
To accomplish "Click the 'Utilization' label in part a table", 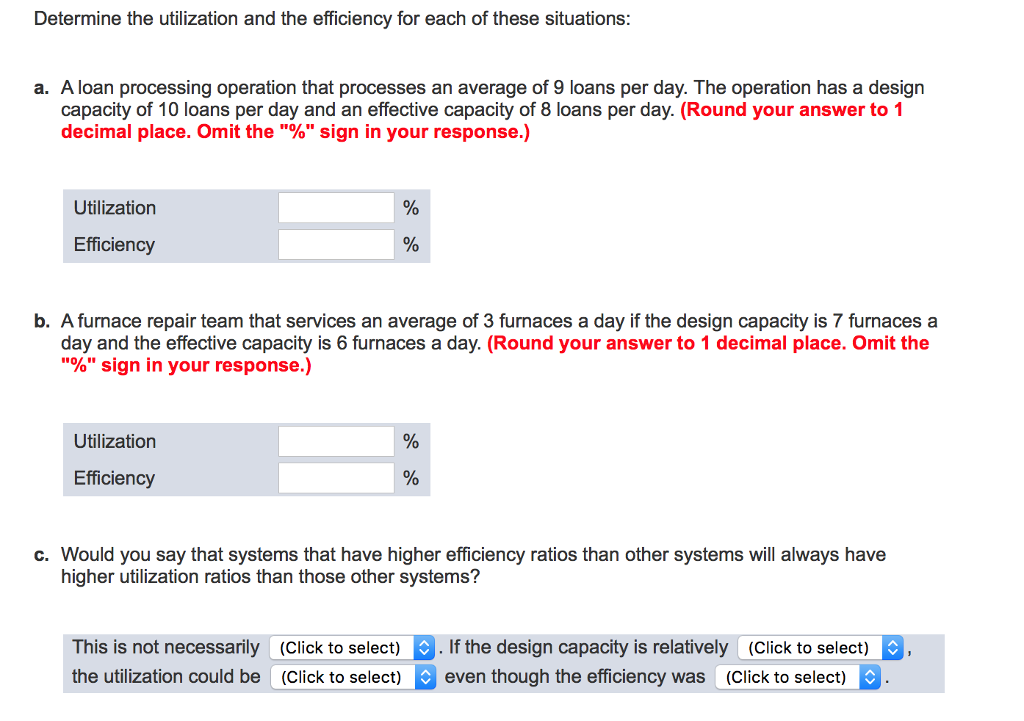I will pos(115,207).
